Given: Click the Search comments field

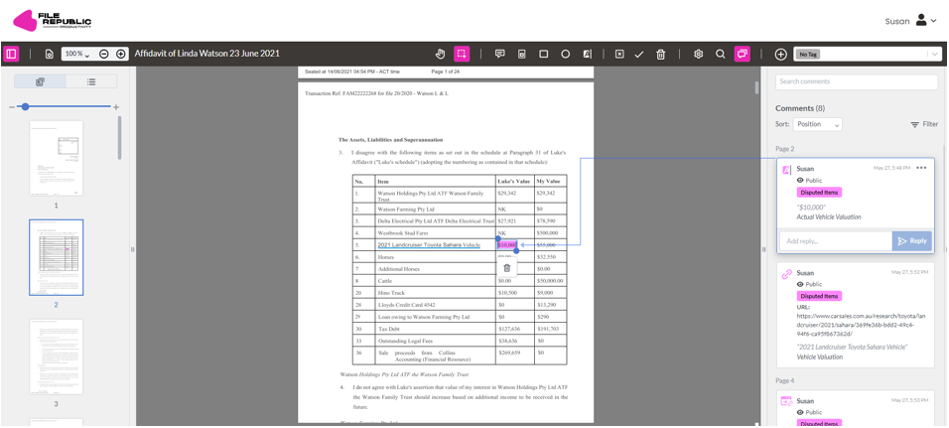Looking at the screenshot, I should point(856,82).
